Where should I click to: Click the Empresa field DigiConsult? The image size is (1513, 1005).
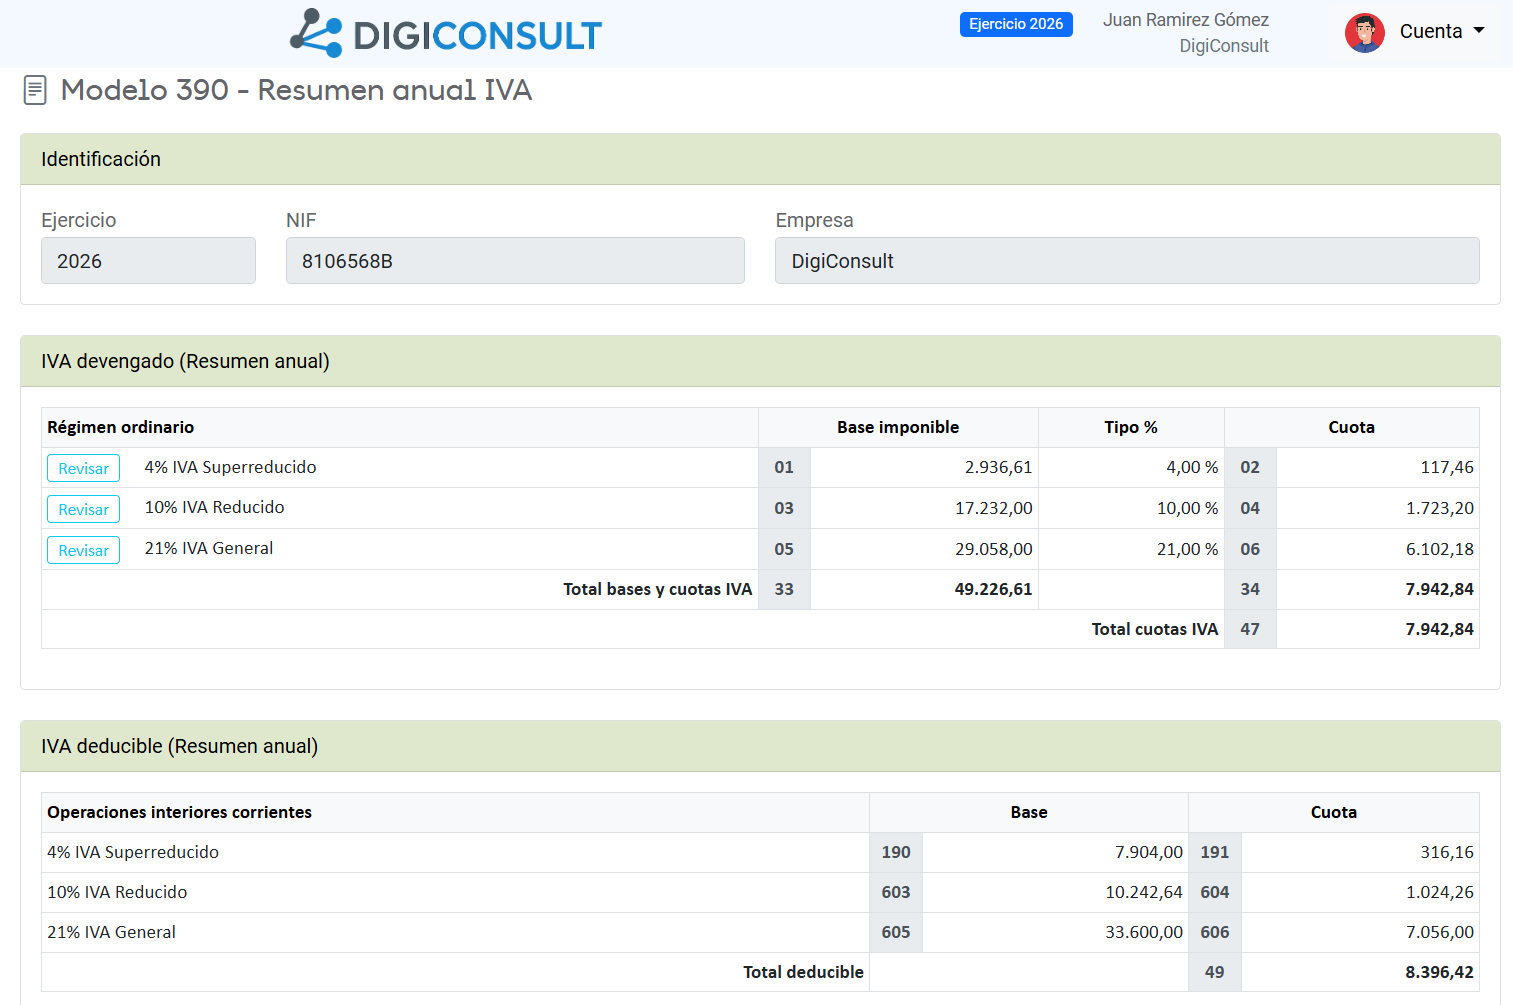coord(1127,260)
